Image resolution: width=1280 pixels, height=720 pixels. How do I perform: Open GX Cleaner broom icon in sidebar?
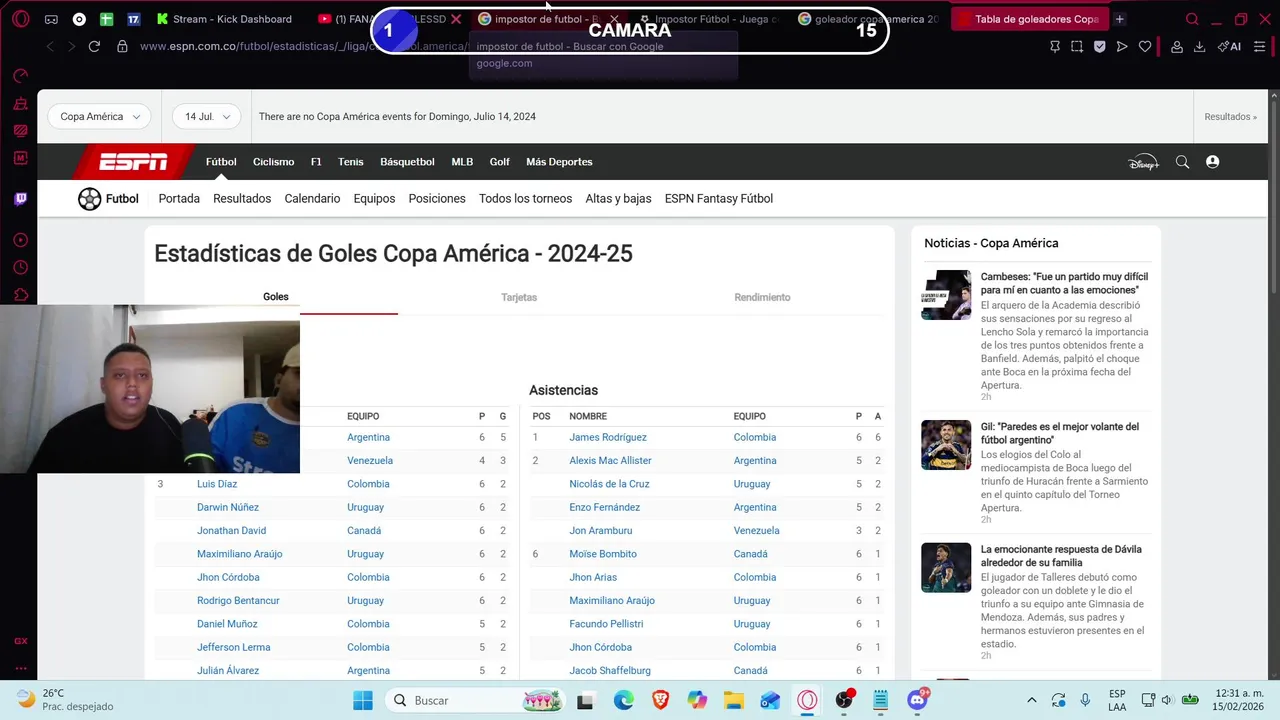(20, 103)
